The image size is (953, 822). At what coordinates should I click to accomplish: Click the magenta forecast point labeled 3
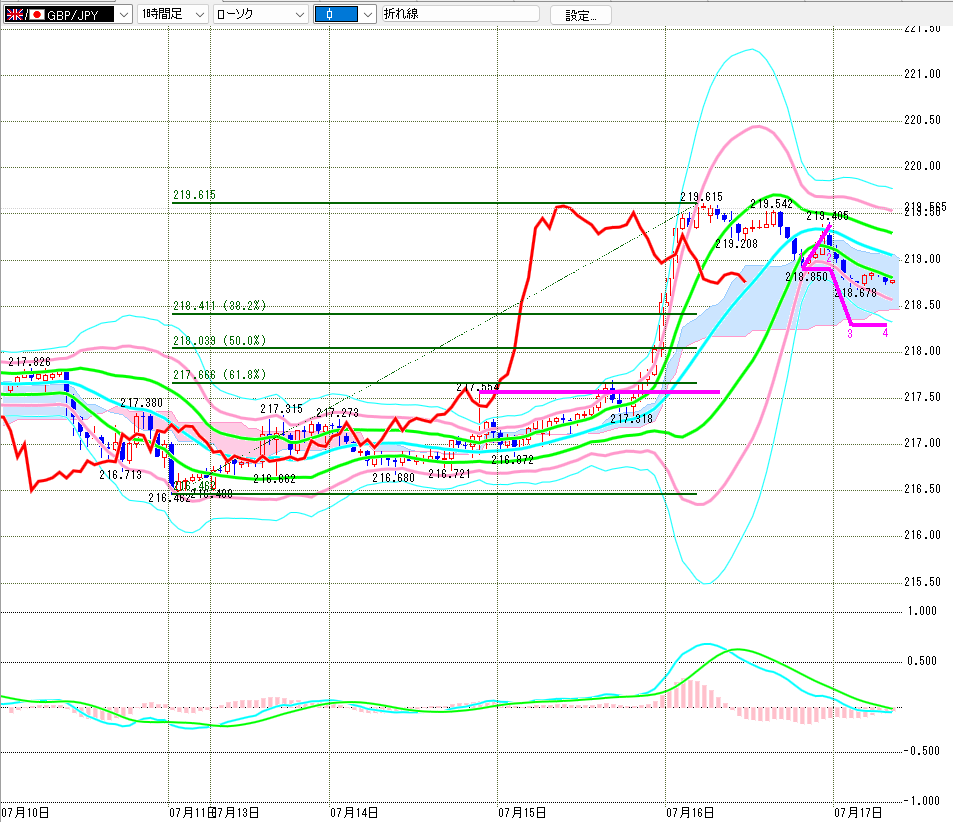click(x=850, y=334)
